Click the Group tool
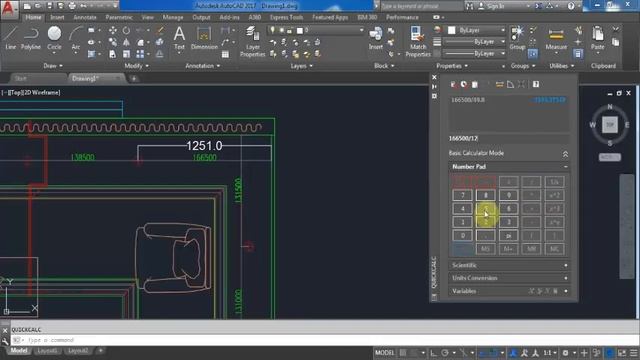Image resolution: width=640 pixels, height=360 pixels. tap(517, 38)
